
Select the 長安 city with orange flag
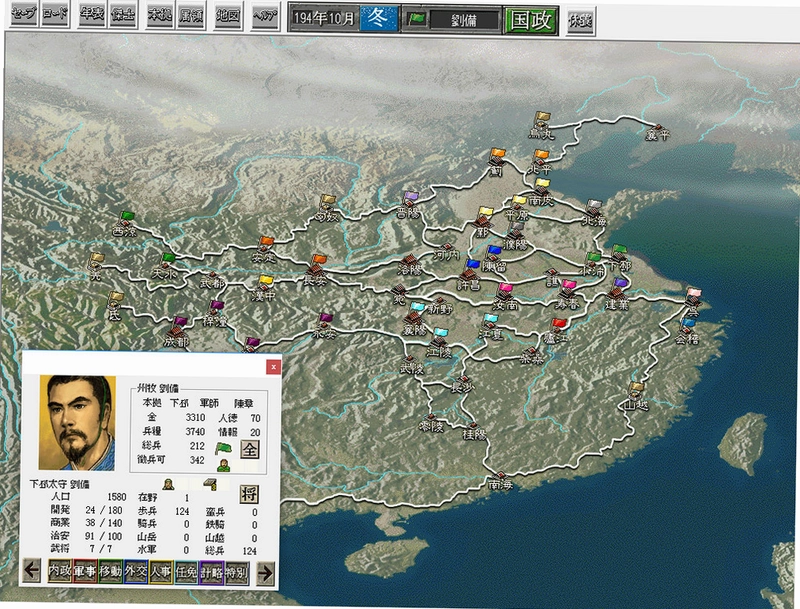click(316, 269)
